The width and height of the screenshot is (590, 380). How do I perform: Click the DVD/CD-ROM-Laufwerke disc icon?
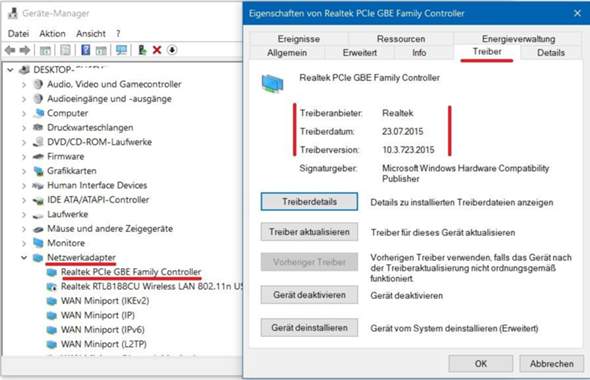pyautogui.click(x=38, y=142)
